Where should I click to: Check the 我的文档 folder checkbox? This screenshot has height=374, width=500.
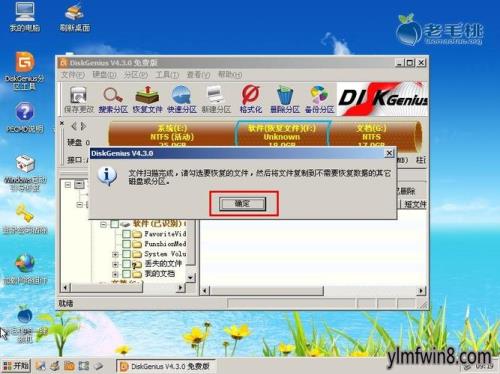click(x=126, y=274)
